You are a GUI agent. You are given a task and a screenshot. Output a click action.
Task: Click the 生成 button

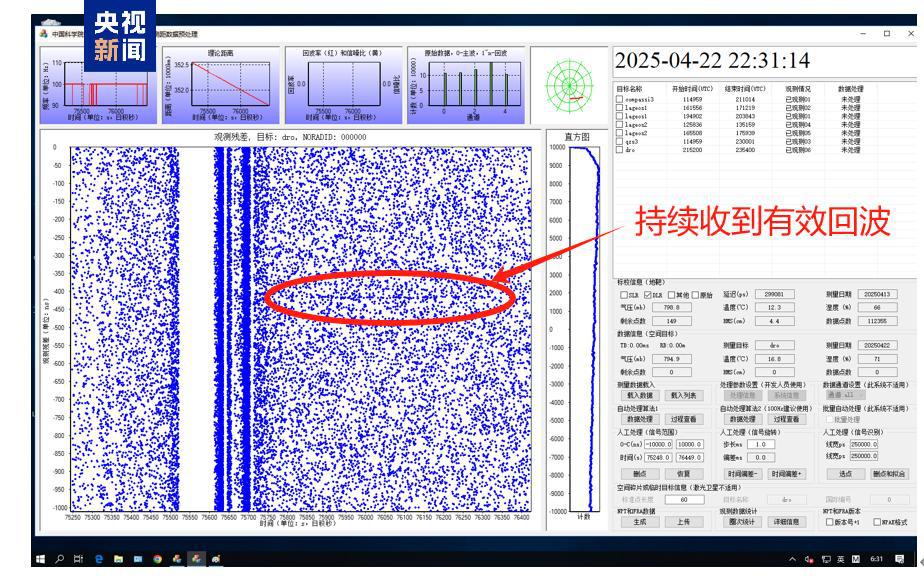pyautogui.click(x=639, y=522)
